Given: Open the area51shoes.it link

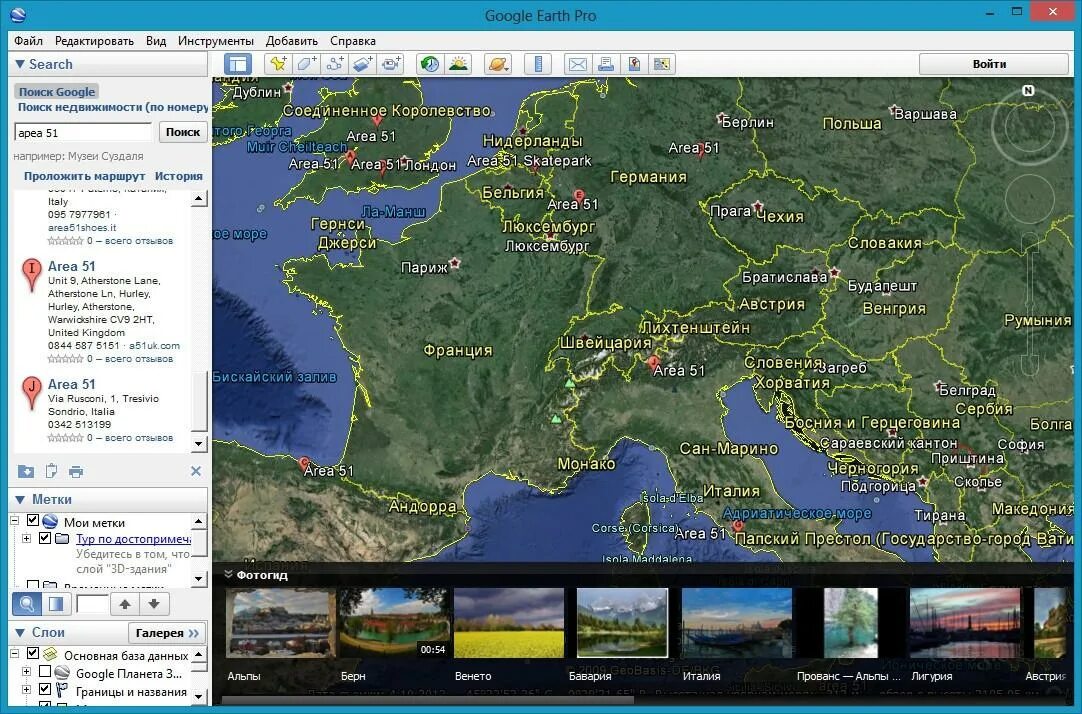Looking at the screenshot, I should 82,228.
